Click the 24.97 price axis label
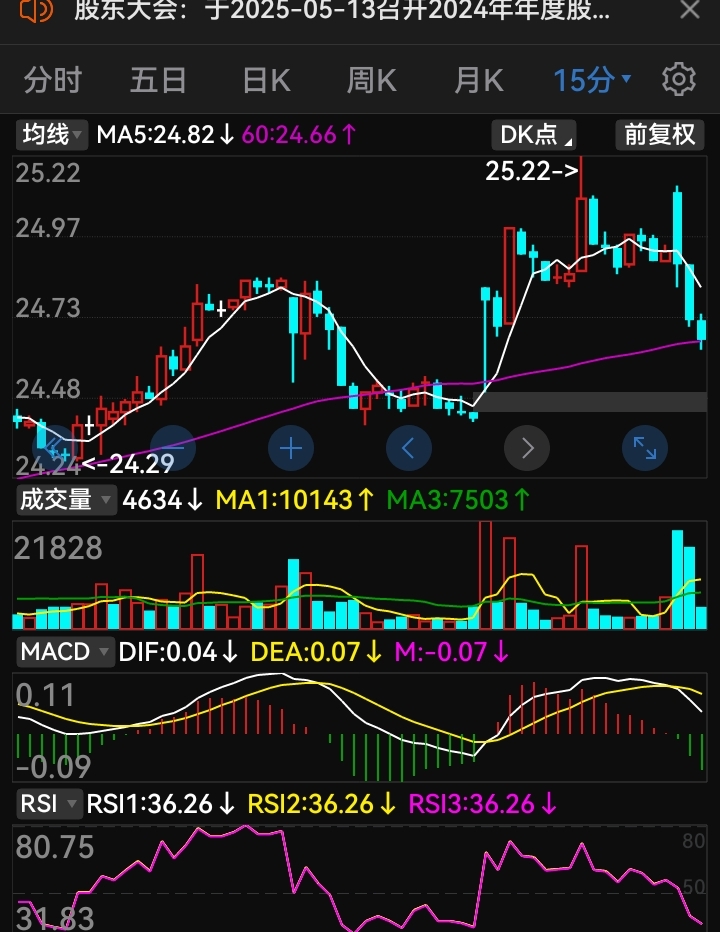This screenshot has height=932, width=720. [x=48, y=228]
